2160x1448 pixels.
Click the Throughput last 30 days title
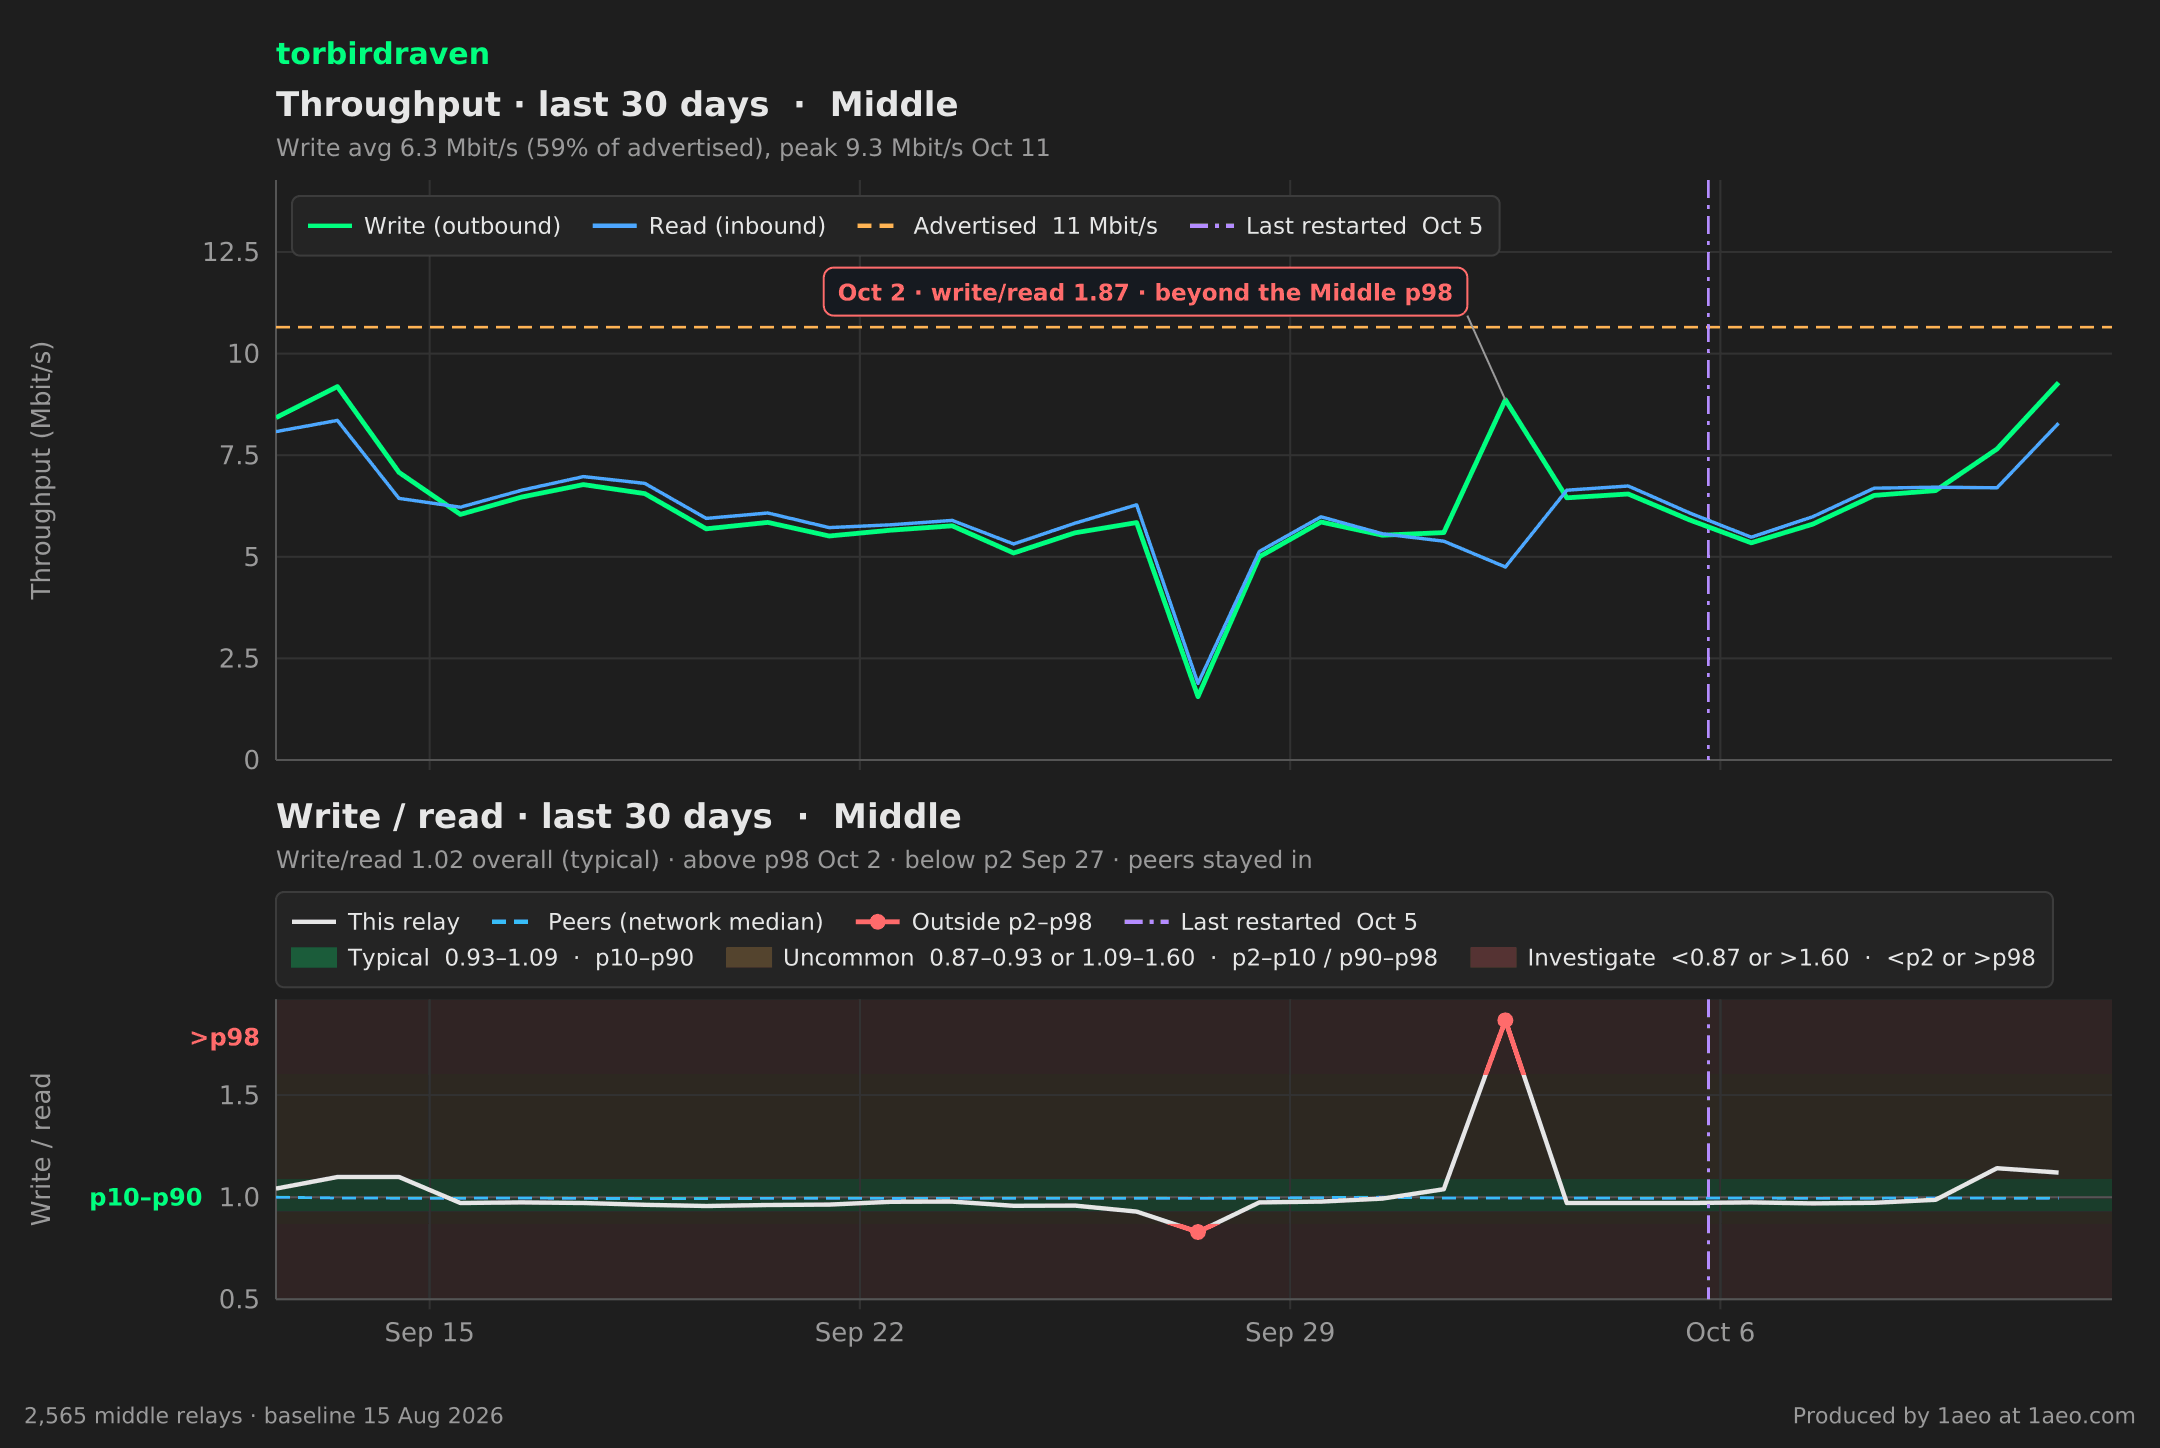click(x=617, y=105)
